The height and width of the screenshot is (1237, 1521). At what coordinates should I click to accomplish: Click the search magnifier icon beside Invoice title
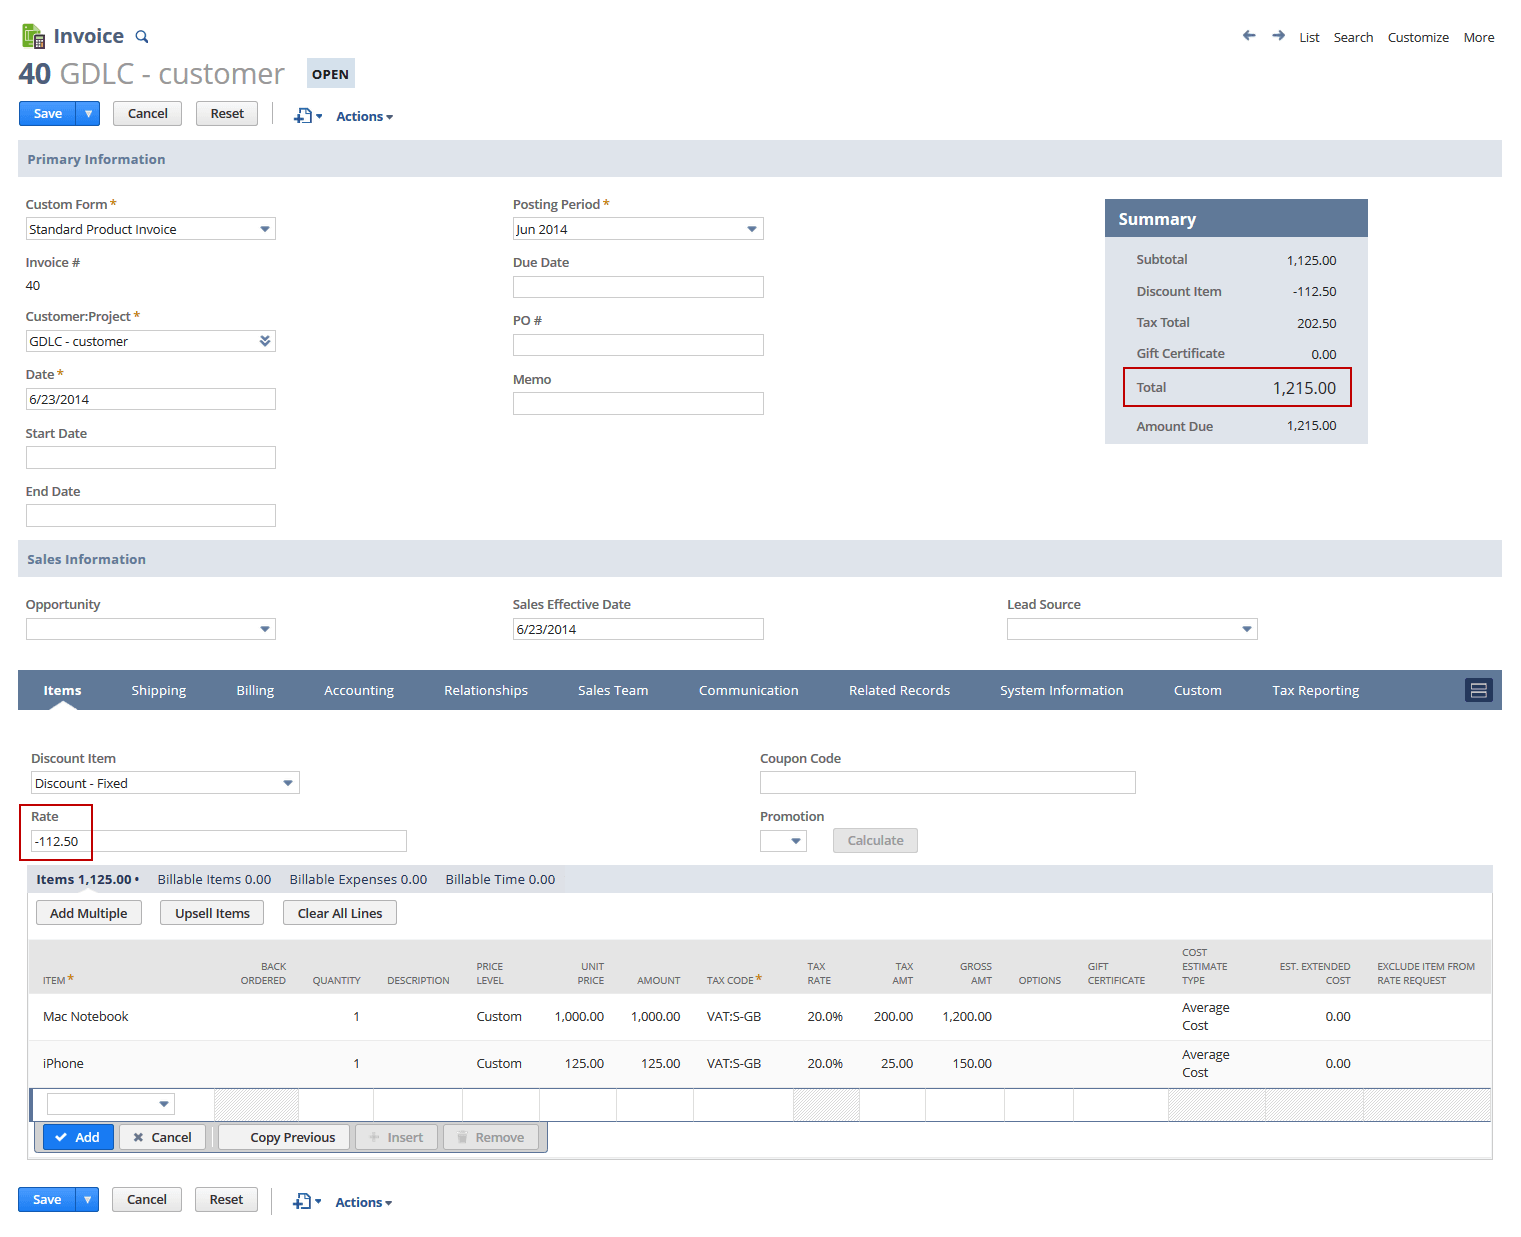click(142, 37)
